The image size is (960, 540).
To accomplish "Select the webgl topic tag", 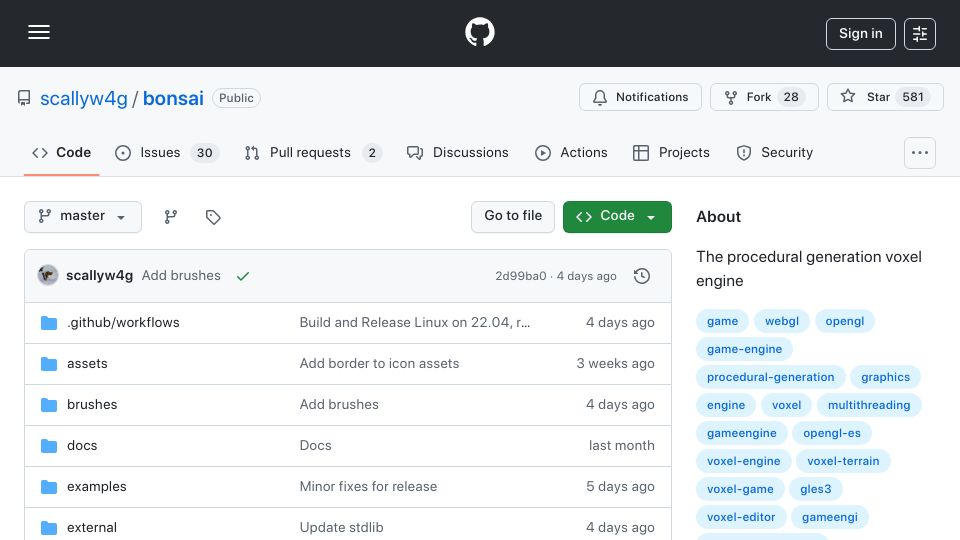I will coord(782,321).
